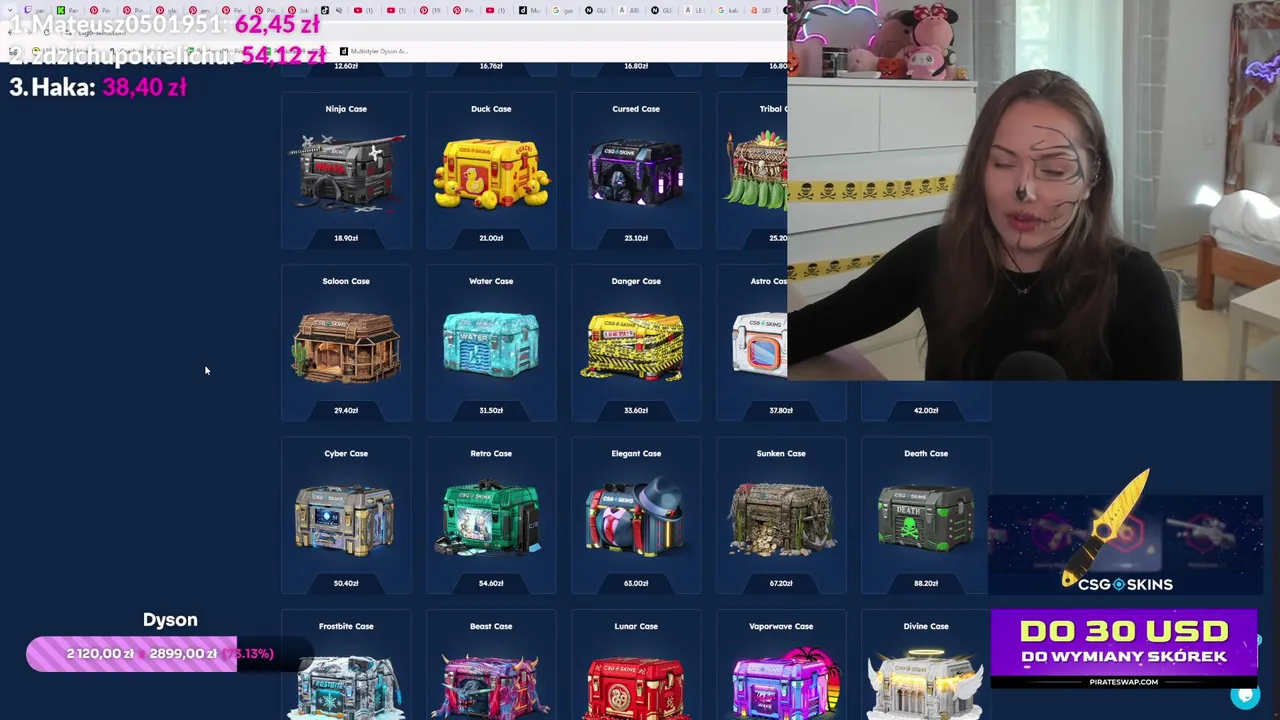
Task: Open the Ninja Case chest image
Action: pos(346,174)
